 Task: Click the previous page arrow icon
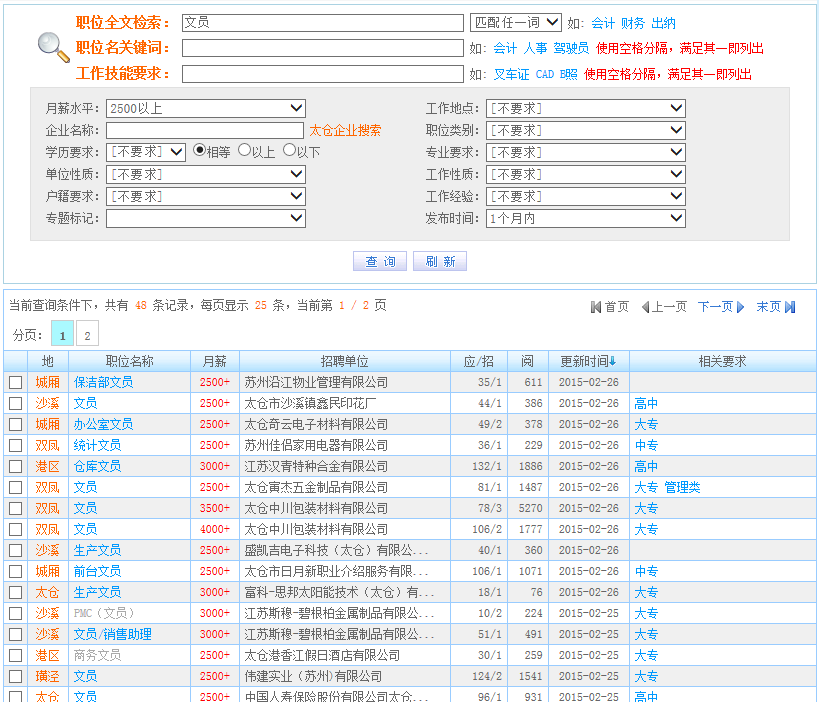646,307
